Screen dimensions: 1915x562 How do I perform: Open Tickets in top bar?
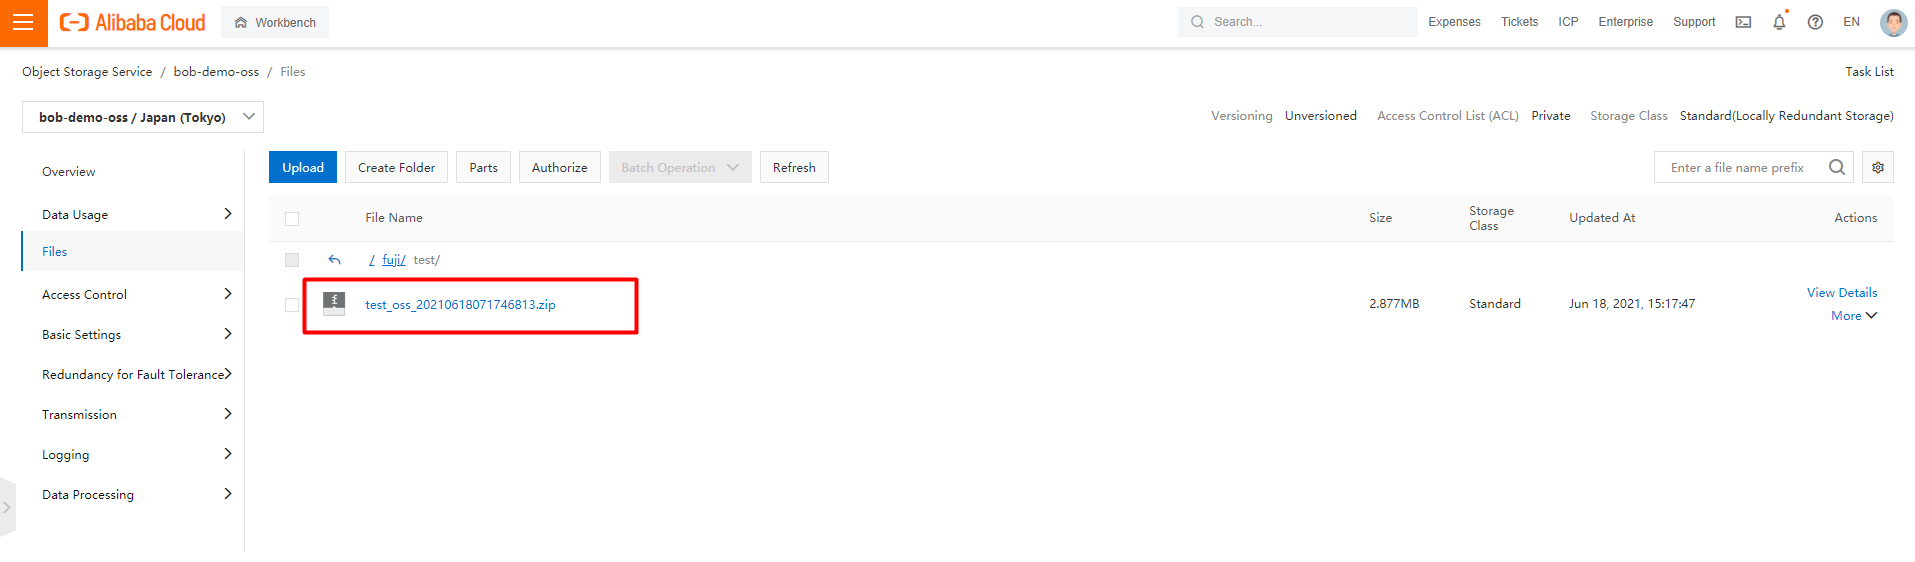(1519, 22)
